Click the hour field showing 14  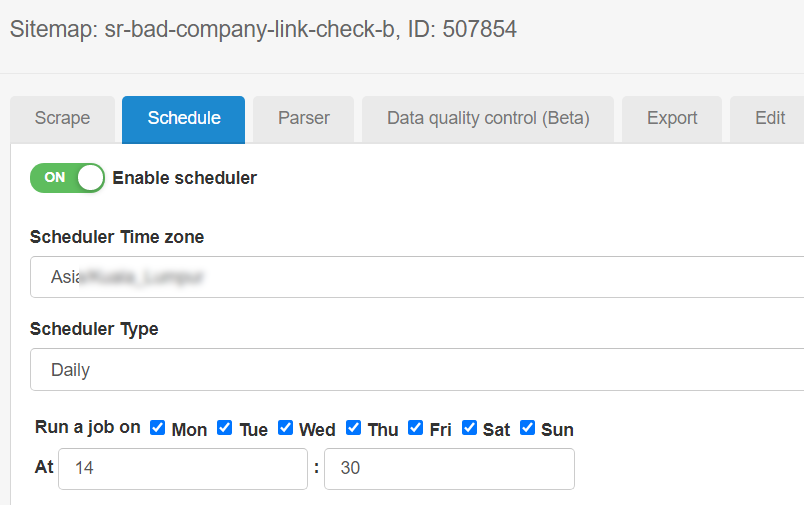[x=182, y=469]
